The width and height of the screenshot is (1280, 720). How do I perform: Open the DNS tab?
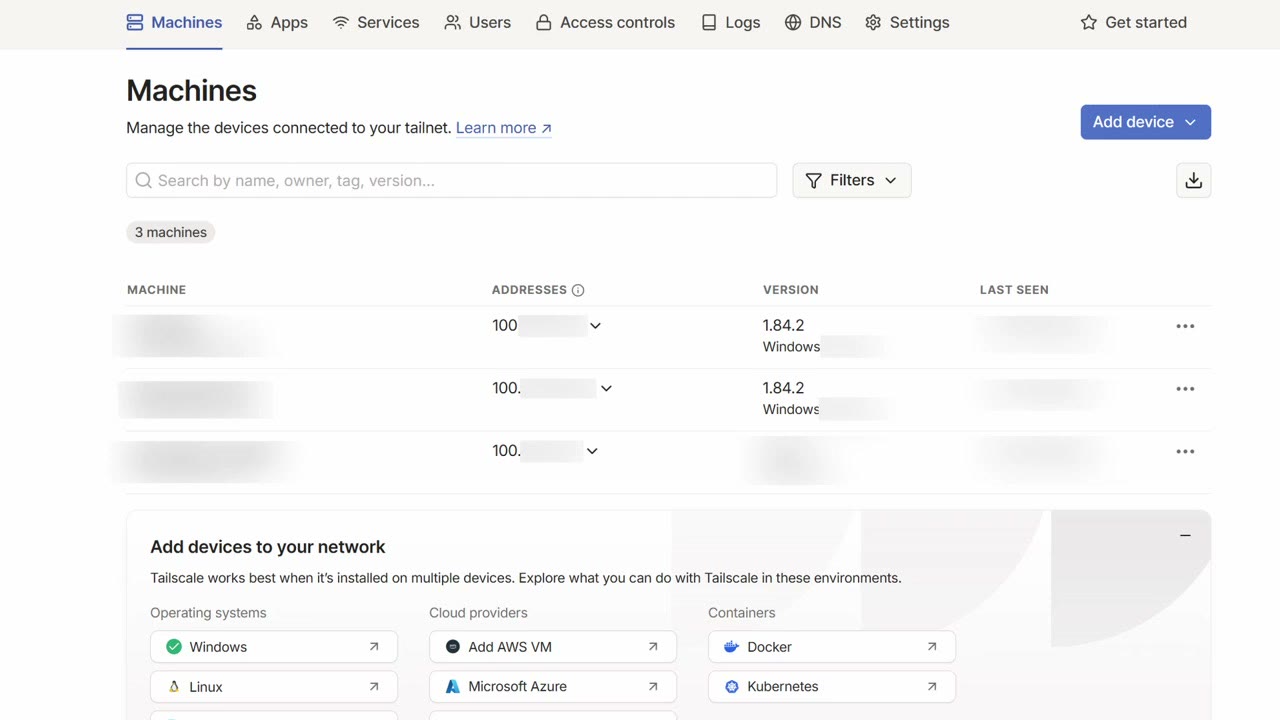click(813, 22)
